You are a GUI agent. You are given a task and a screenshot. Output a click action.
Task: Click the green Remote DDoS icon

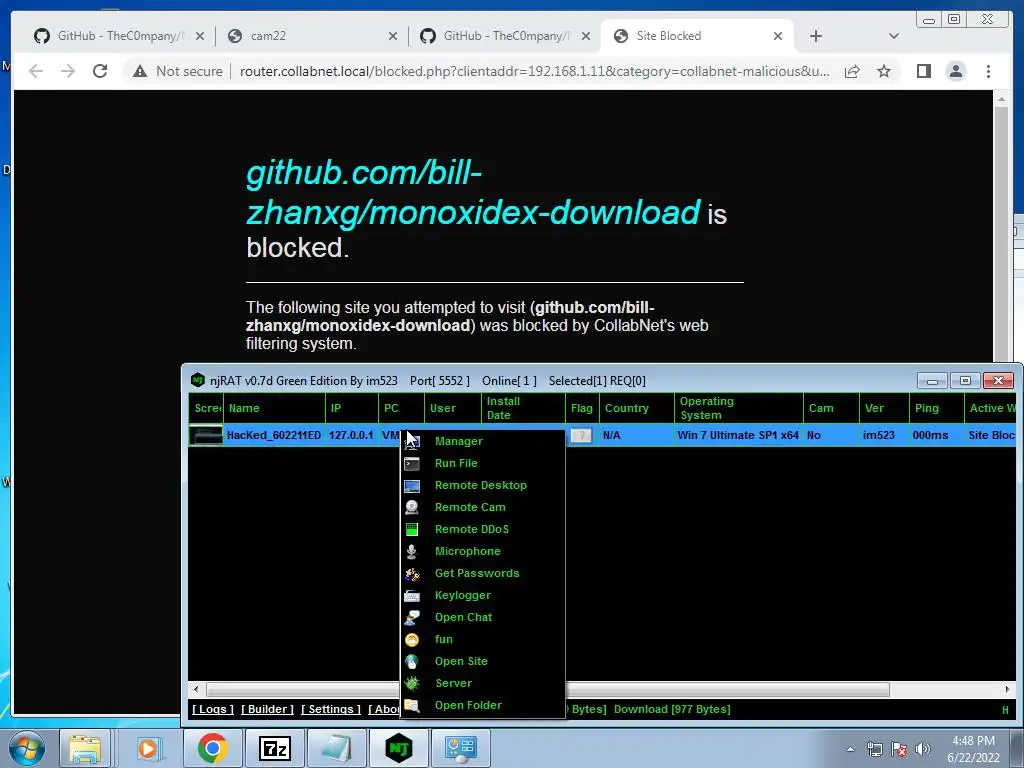point(412,530)
